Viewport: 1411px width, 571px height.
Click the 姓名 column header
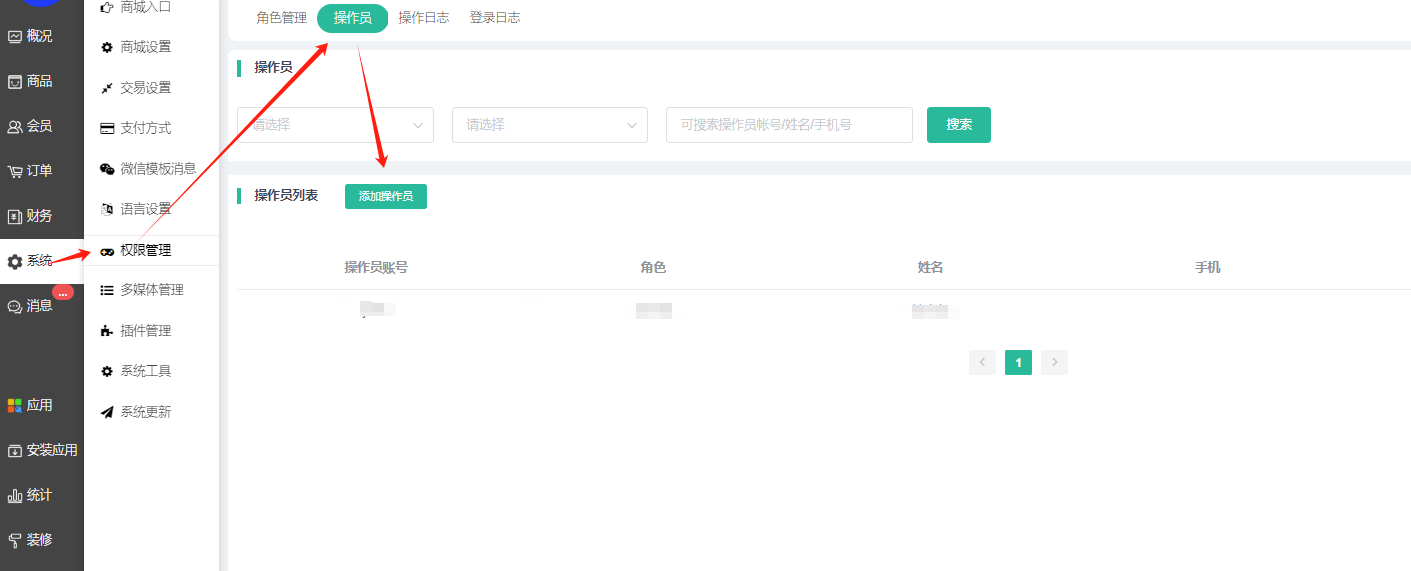(931, 268)
